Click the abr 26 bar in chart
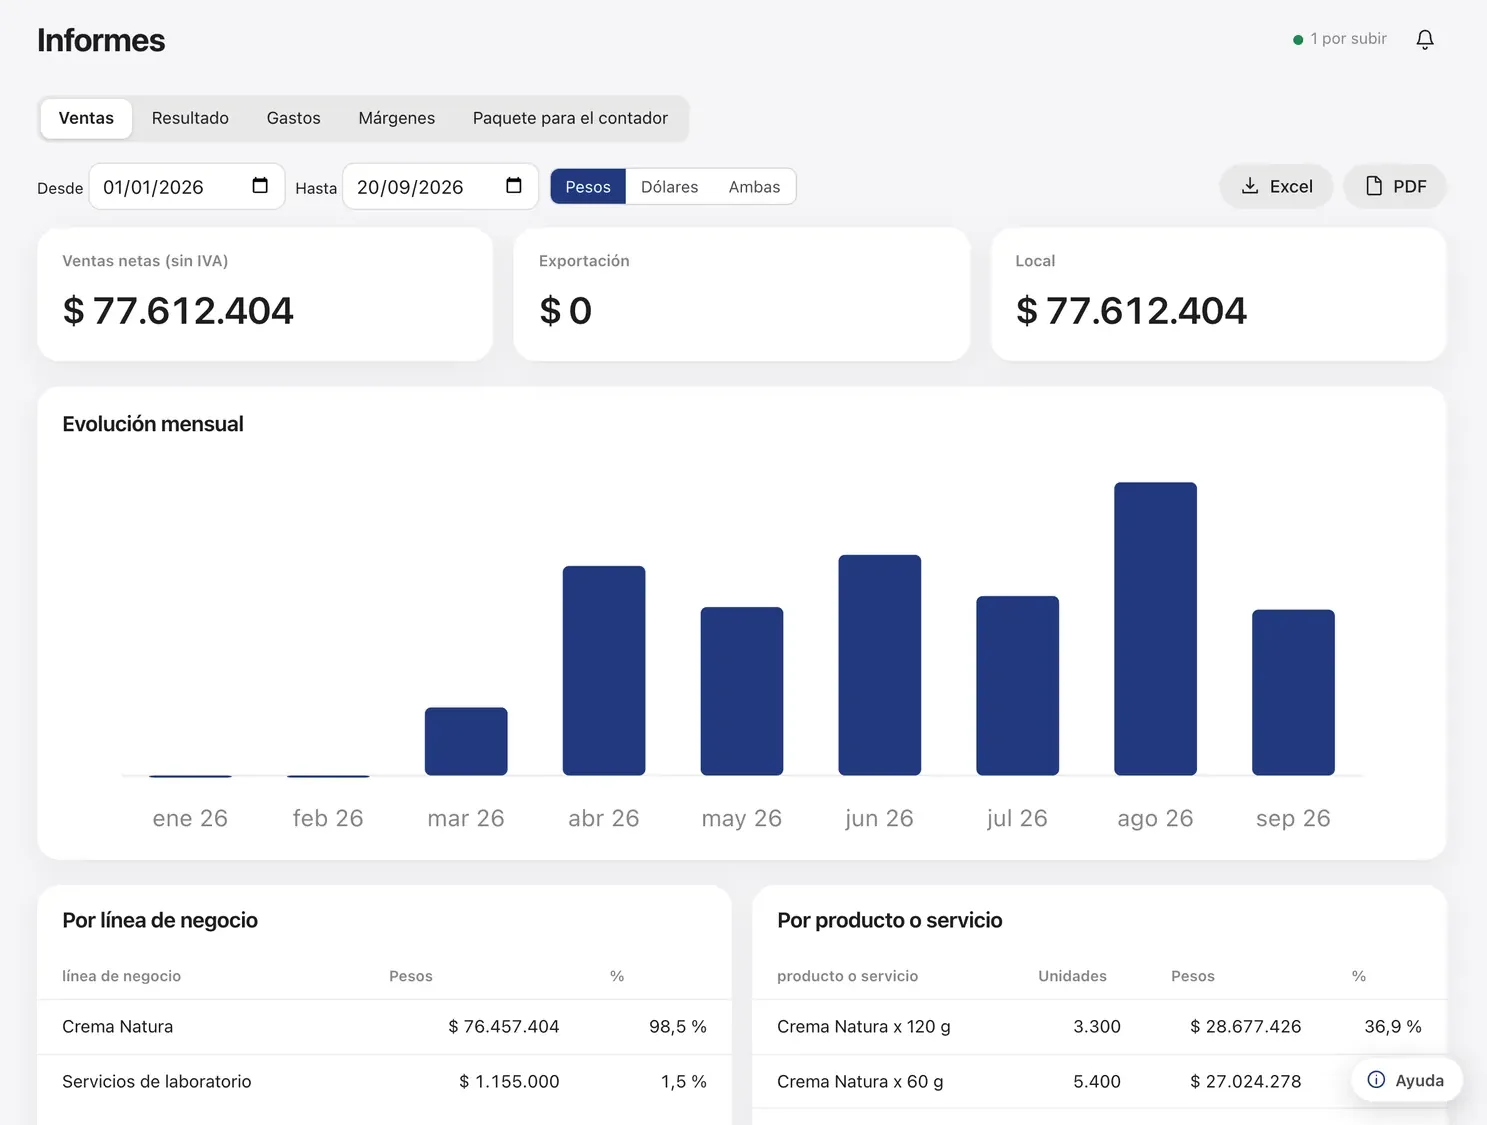1487x1125 pixels. (x=604, y=671)
